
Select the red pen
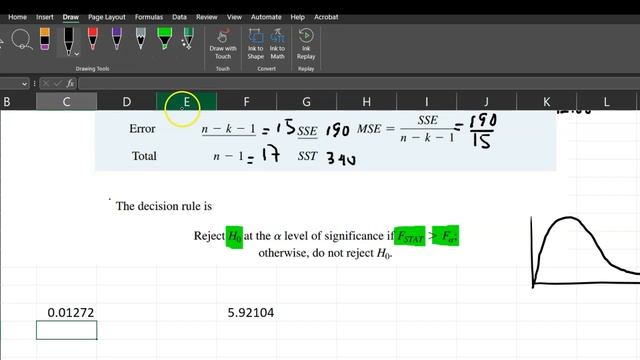coord(93,39)
